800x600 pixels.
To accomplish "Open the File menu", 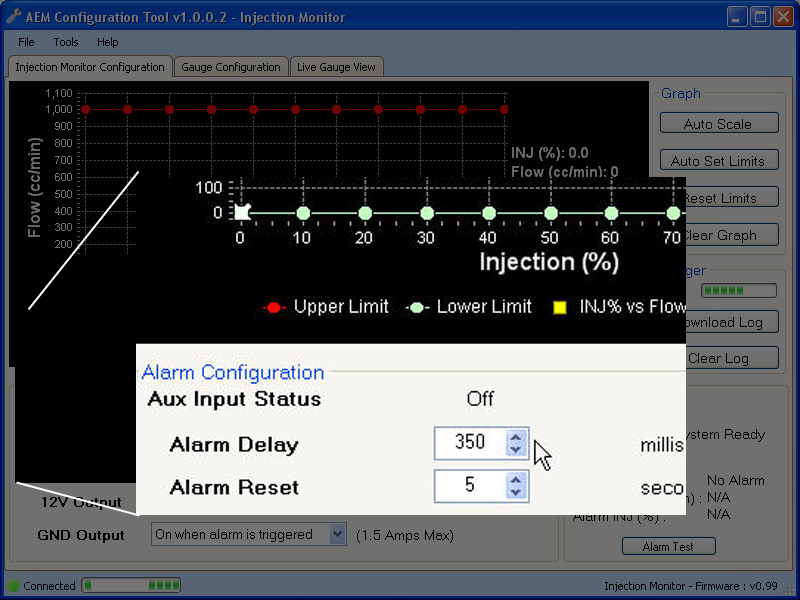I will 26,42.
